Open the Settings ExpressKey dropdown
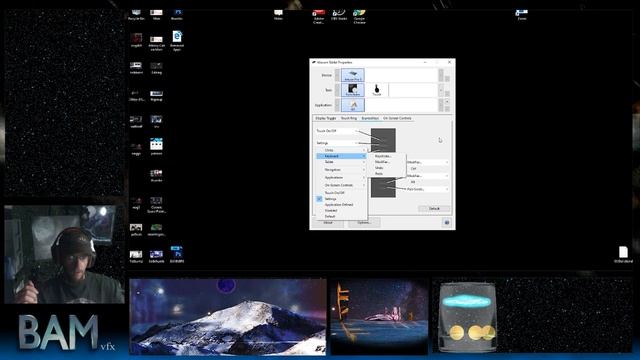This screenshot has height=360, width=640. (337, 143)
